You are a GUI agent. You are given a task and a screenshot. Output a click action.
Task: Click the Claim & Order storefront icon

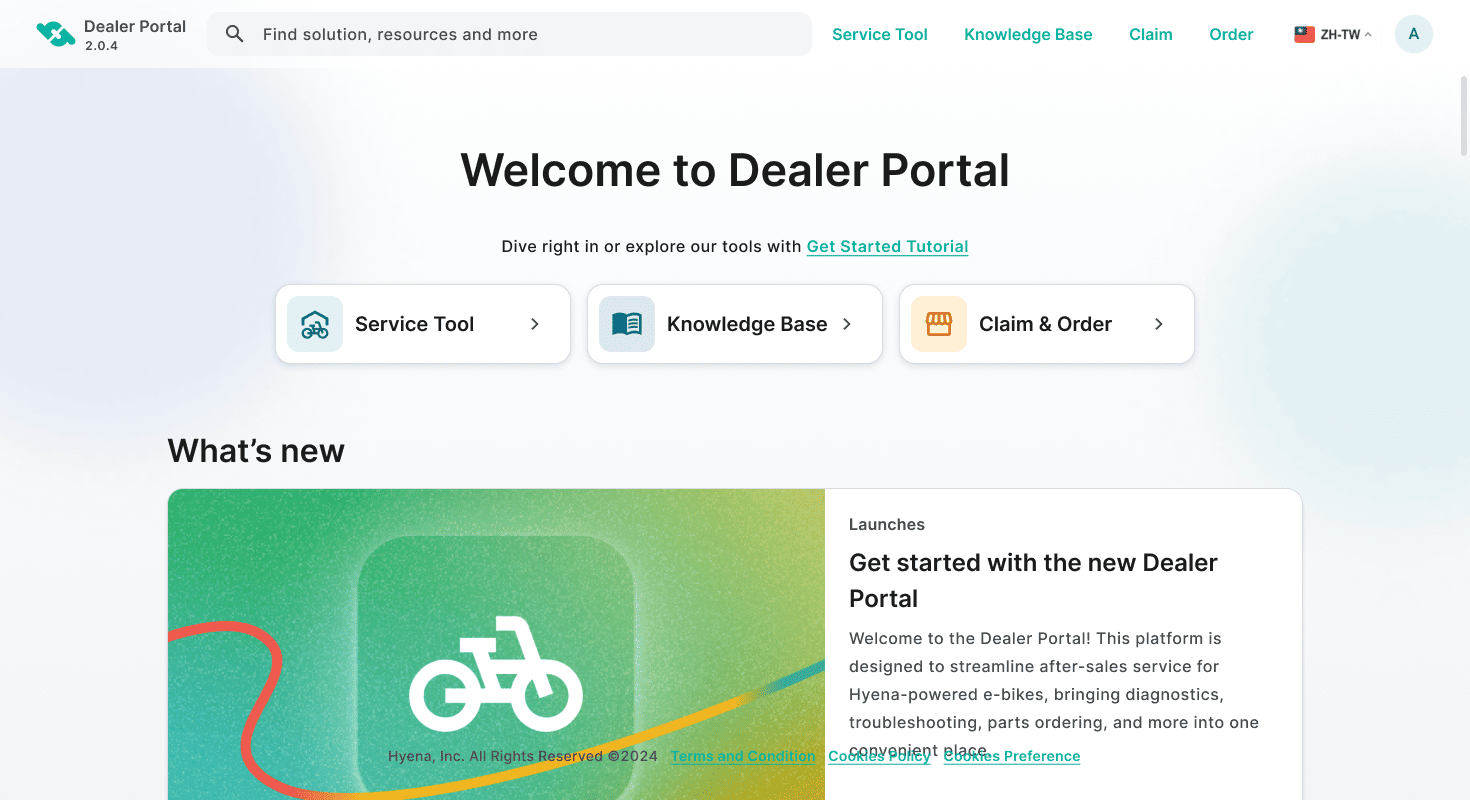pos(939,324)
